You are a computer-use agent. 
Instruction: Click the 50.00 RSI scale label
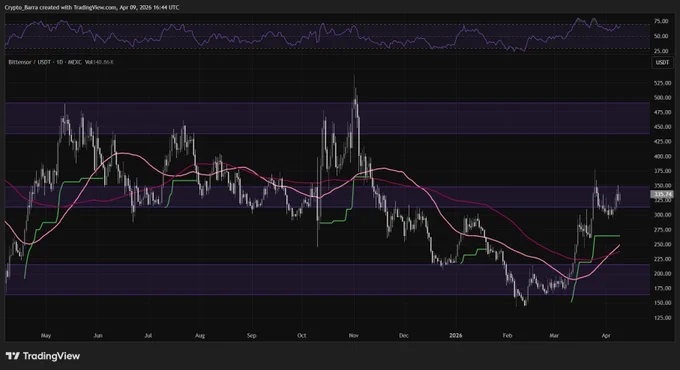pyautogui.click(x=660, y=36)
